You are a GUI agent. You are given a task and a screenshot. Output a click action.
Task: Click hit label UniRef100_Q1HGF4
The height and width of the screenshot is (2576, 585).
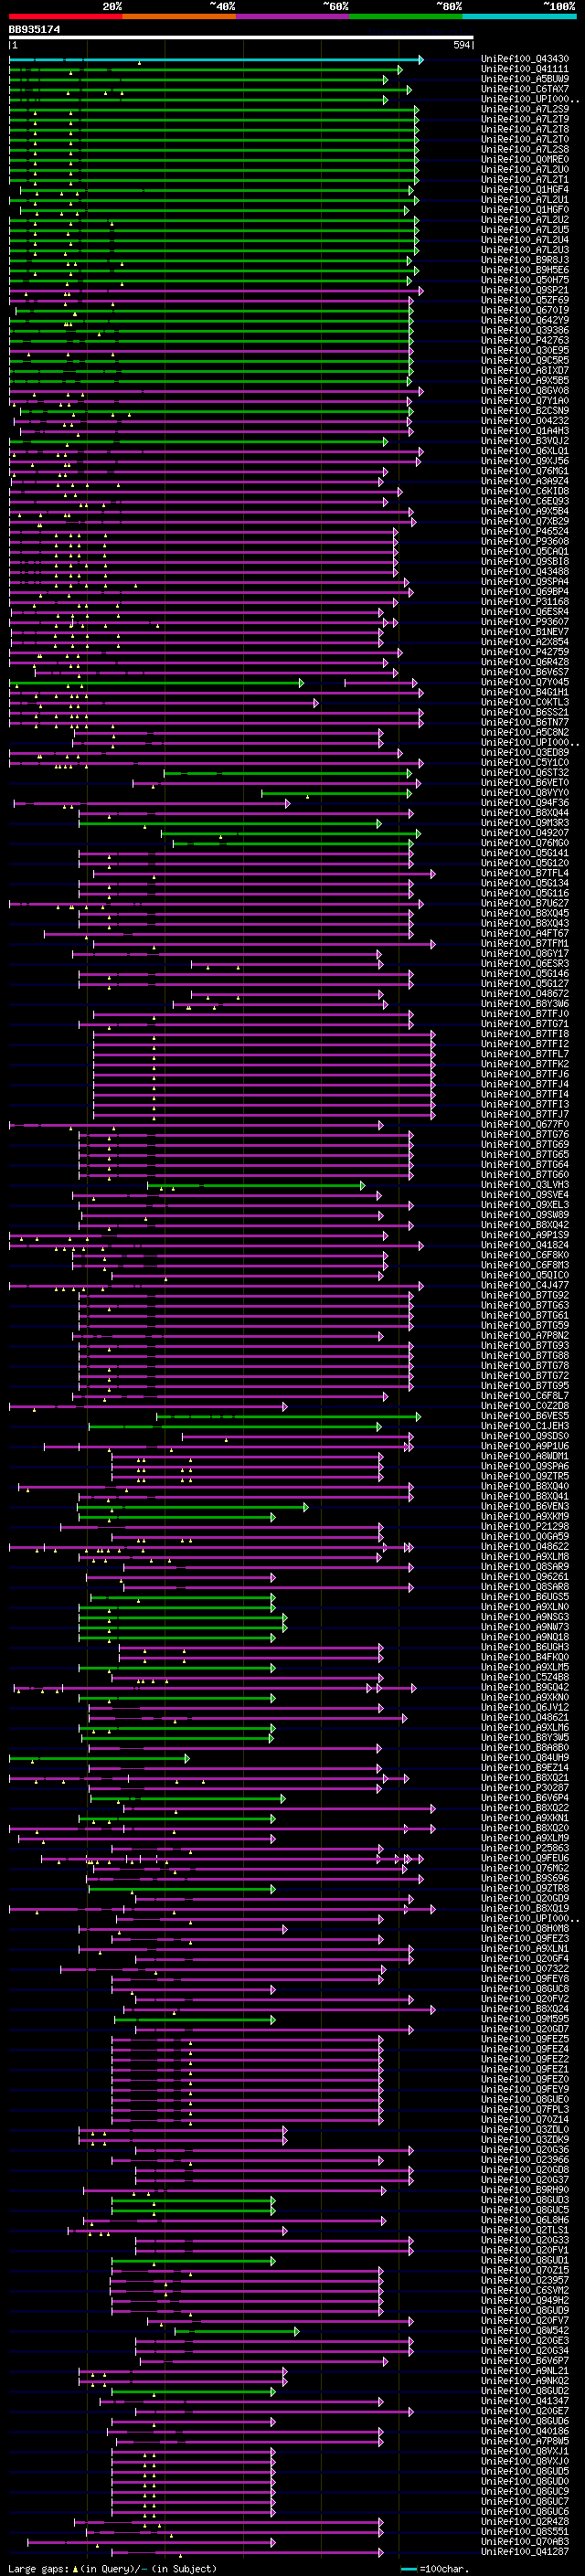tap(525, 190)
